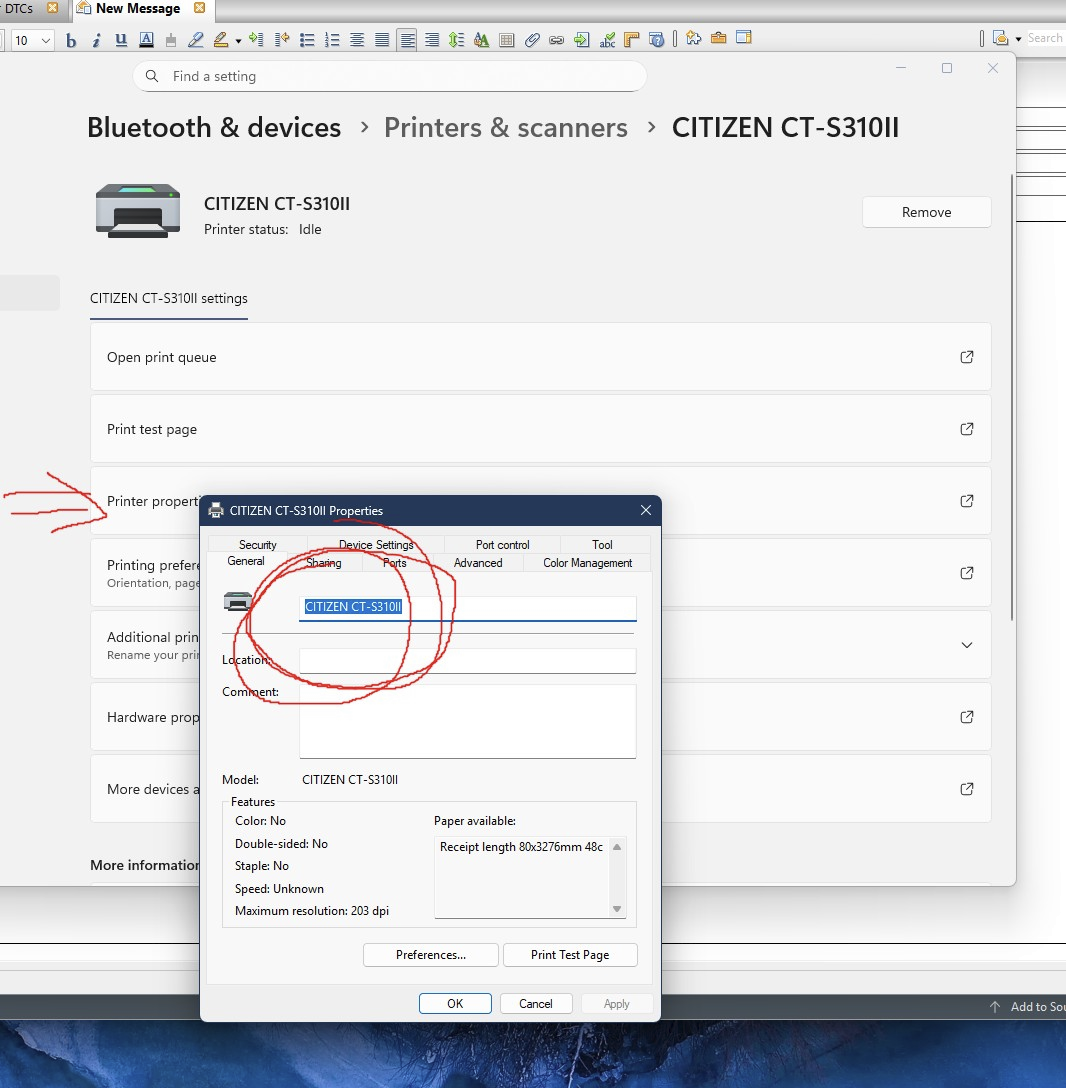Close the DTCs tab
The image size is (1066, 1088).
coord(53,8)
